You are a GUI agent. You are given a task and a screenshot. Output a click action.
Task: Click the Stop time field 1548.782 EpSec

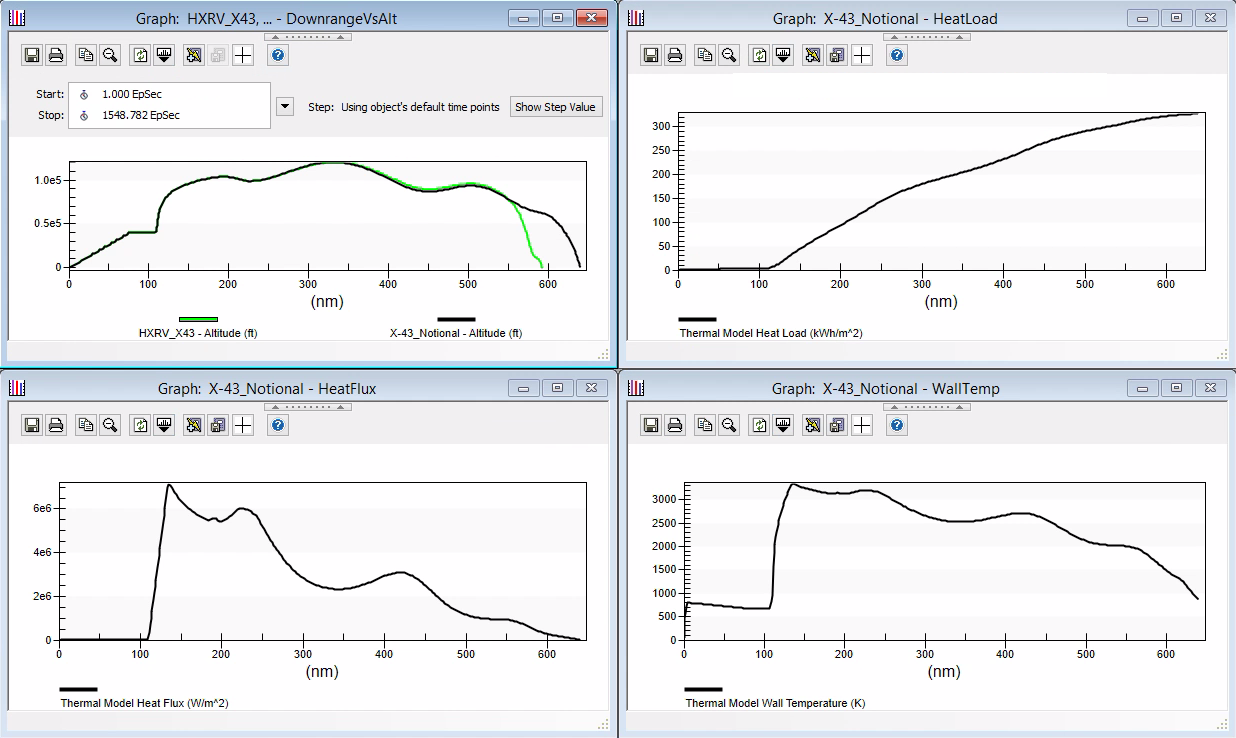141,115
